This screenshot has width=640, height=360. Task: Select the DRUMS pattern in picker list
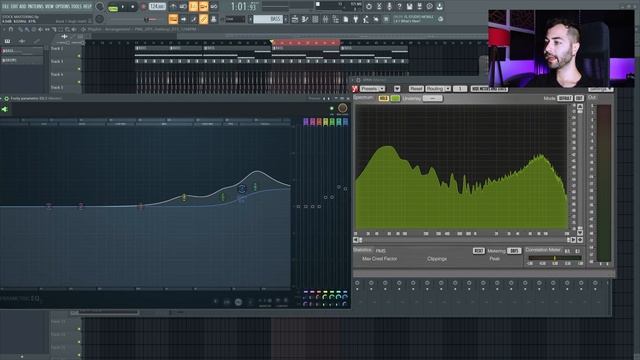click(x=22, y=60)
